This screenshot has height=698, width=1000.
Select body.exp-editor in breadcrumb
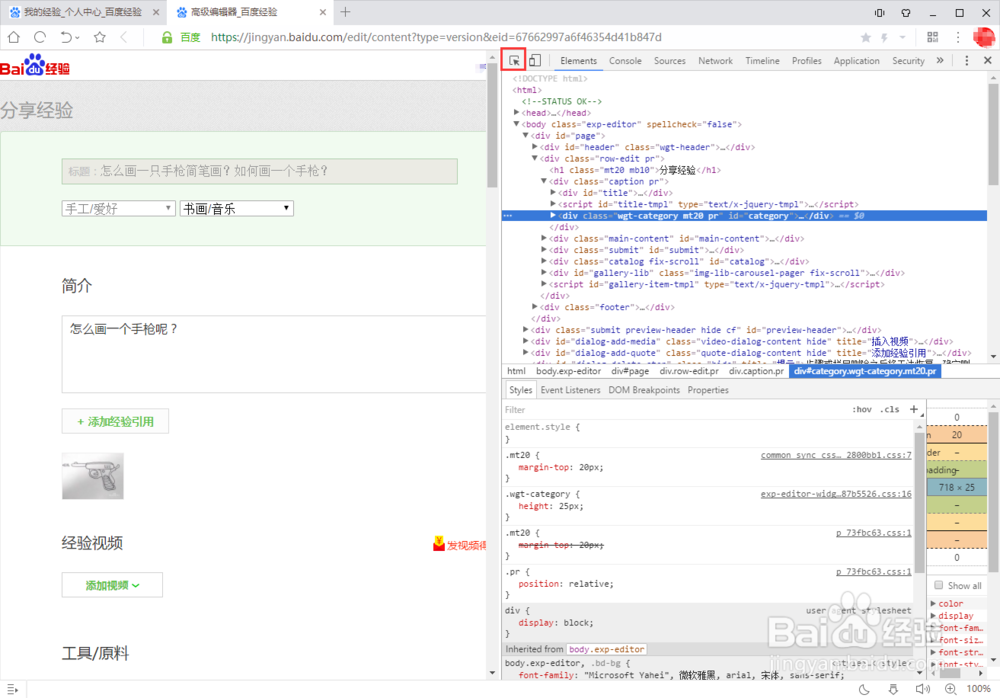pyautogui.click(x=568, y=371)
